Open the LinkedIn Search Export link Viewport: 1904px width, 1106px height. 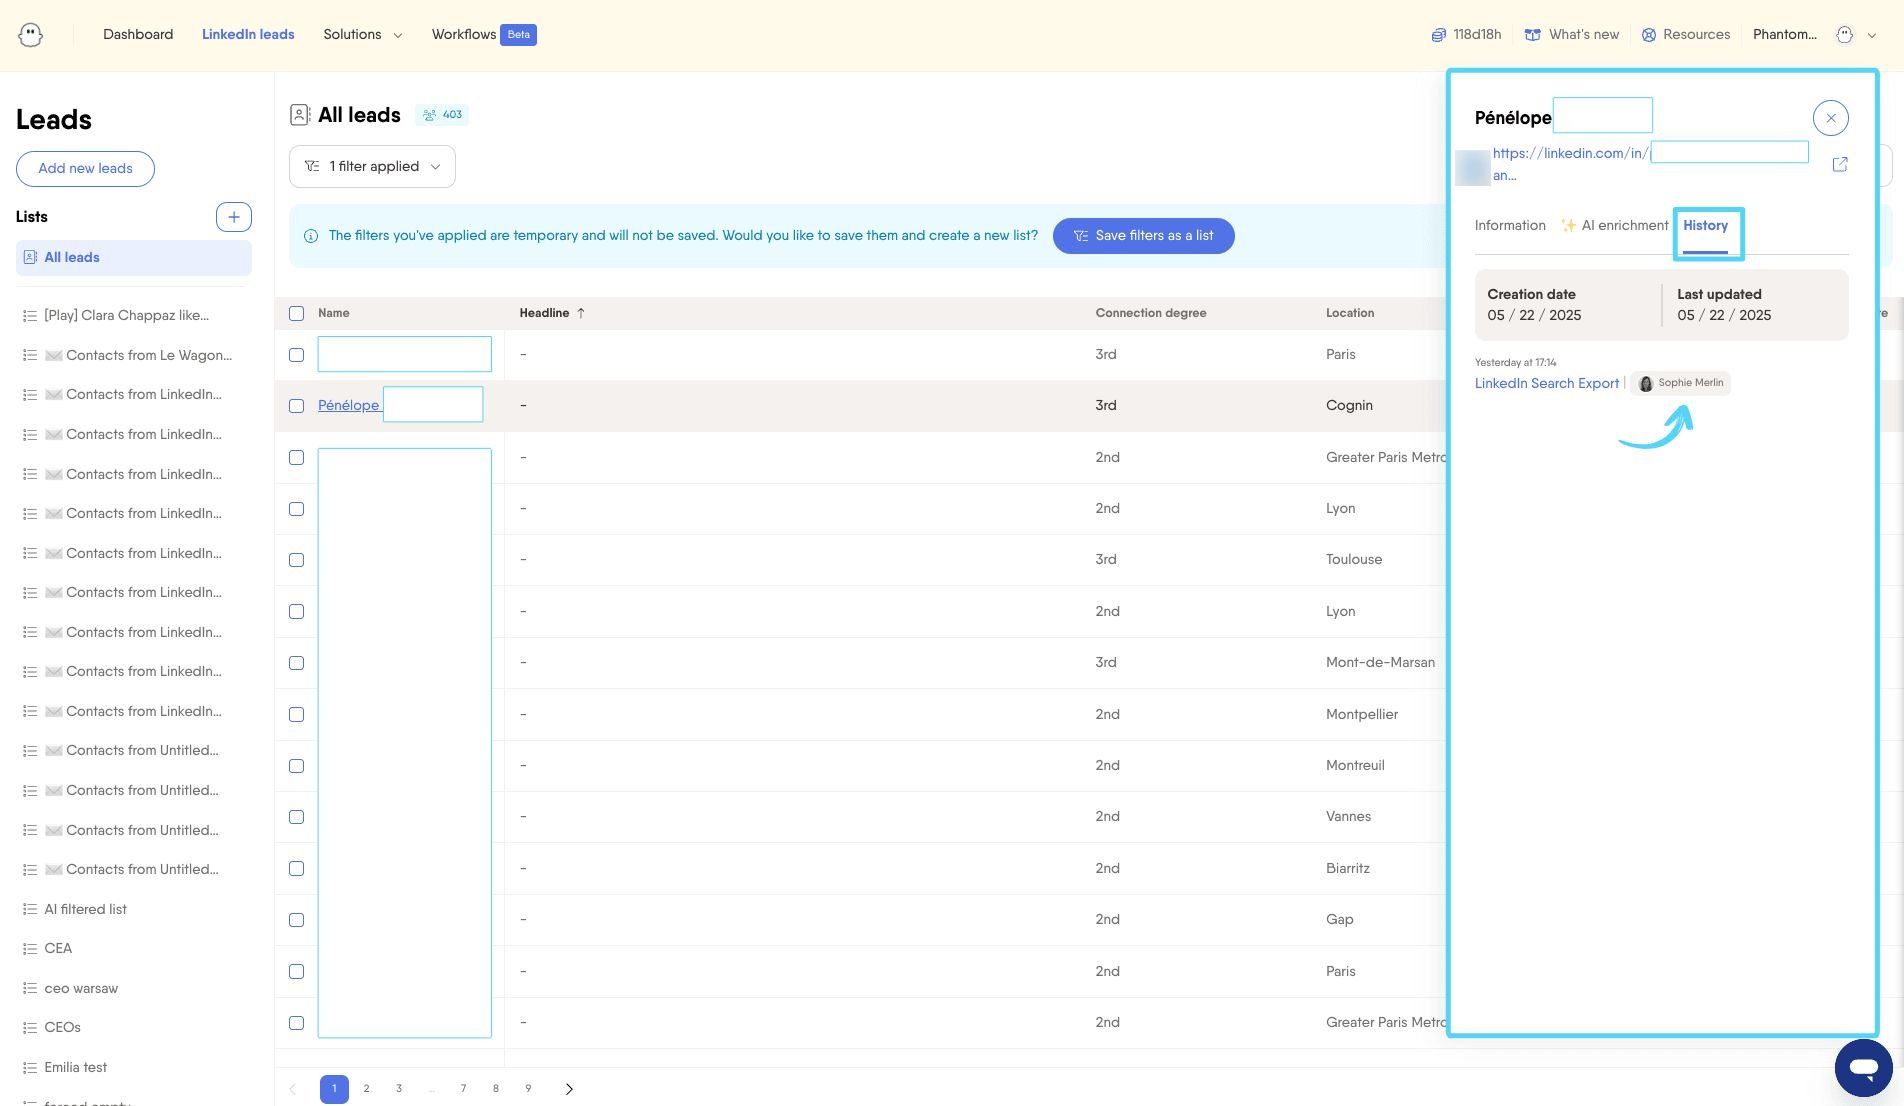pos(1546,384)
